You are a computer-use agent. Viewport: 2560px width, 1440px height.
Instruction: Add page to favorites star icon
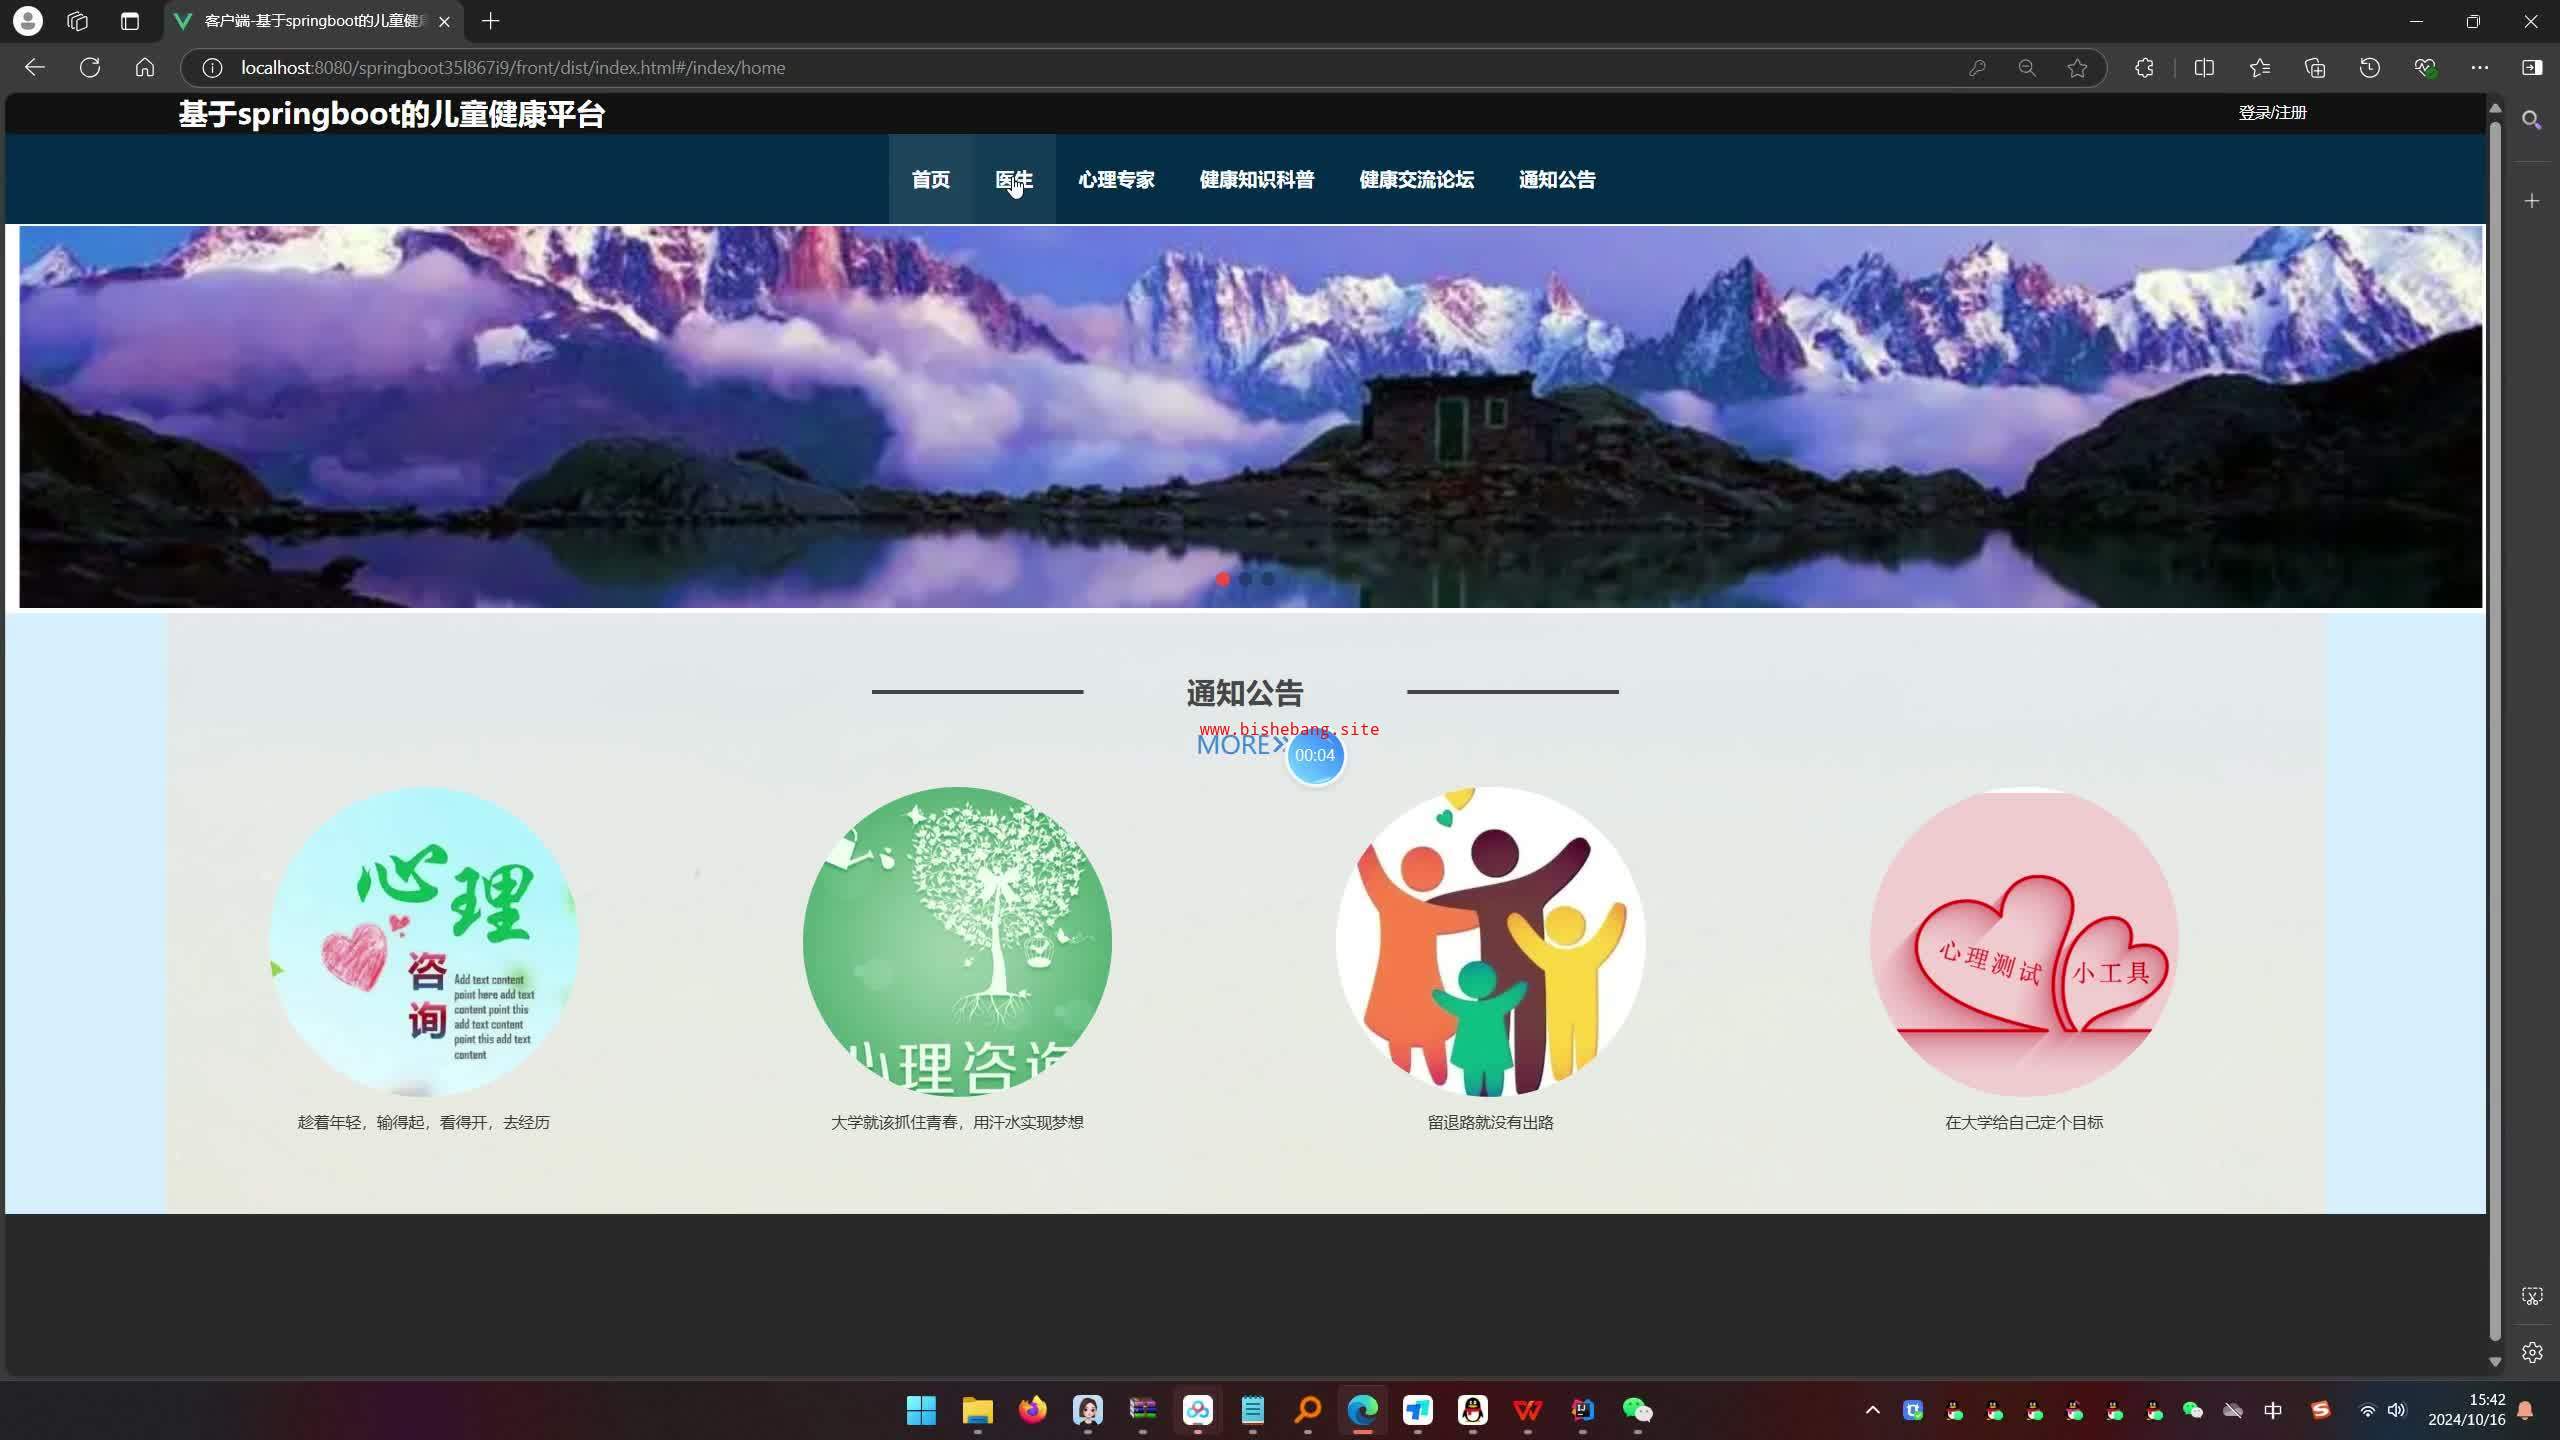2077,68
